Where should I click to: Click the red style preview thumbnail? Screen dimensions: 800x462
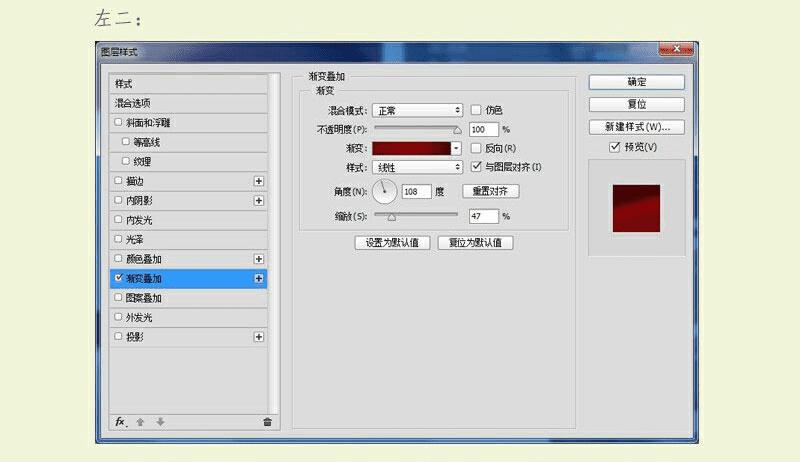pyautogui.click(x=636, y=208)
